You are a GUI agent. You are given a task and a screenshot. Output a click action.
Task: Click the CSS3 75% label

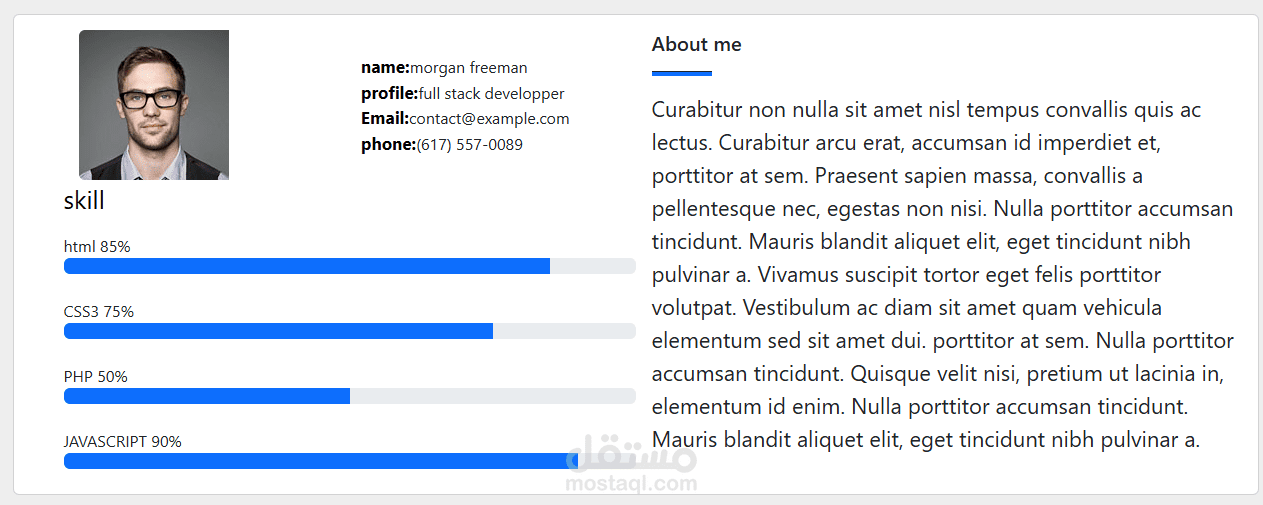pos(99,312)
